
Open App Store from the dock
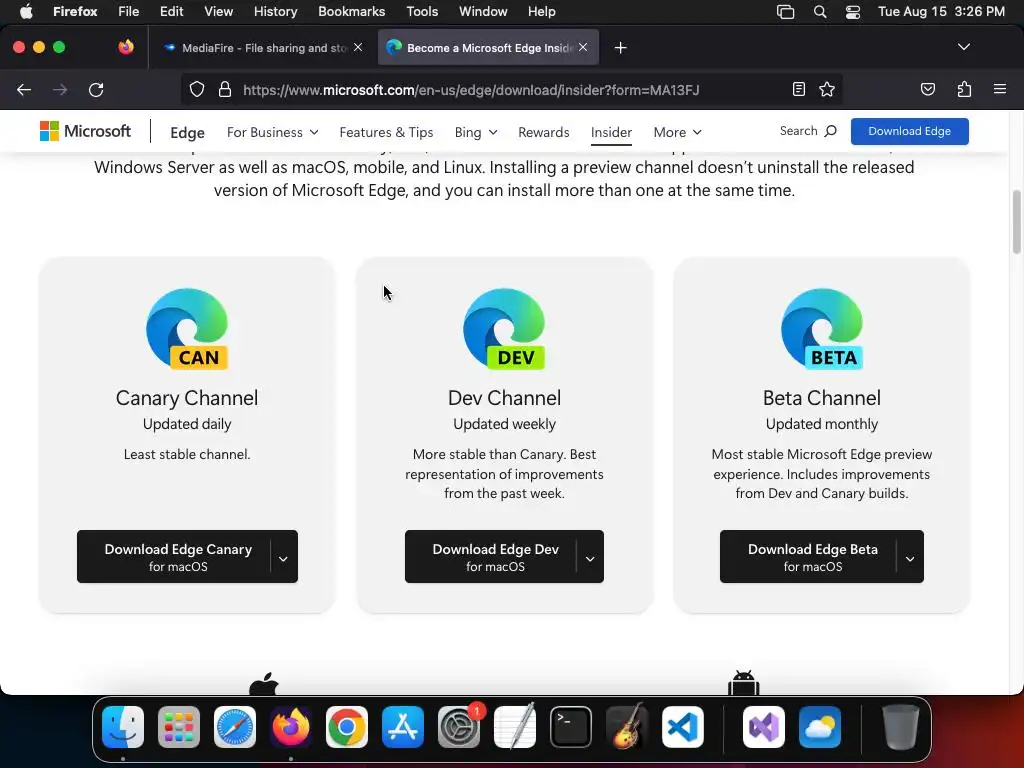[403, 727]
